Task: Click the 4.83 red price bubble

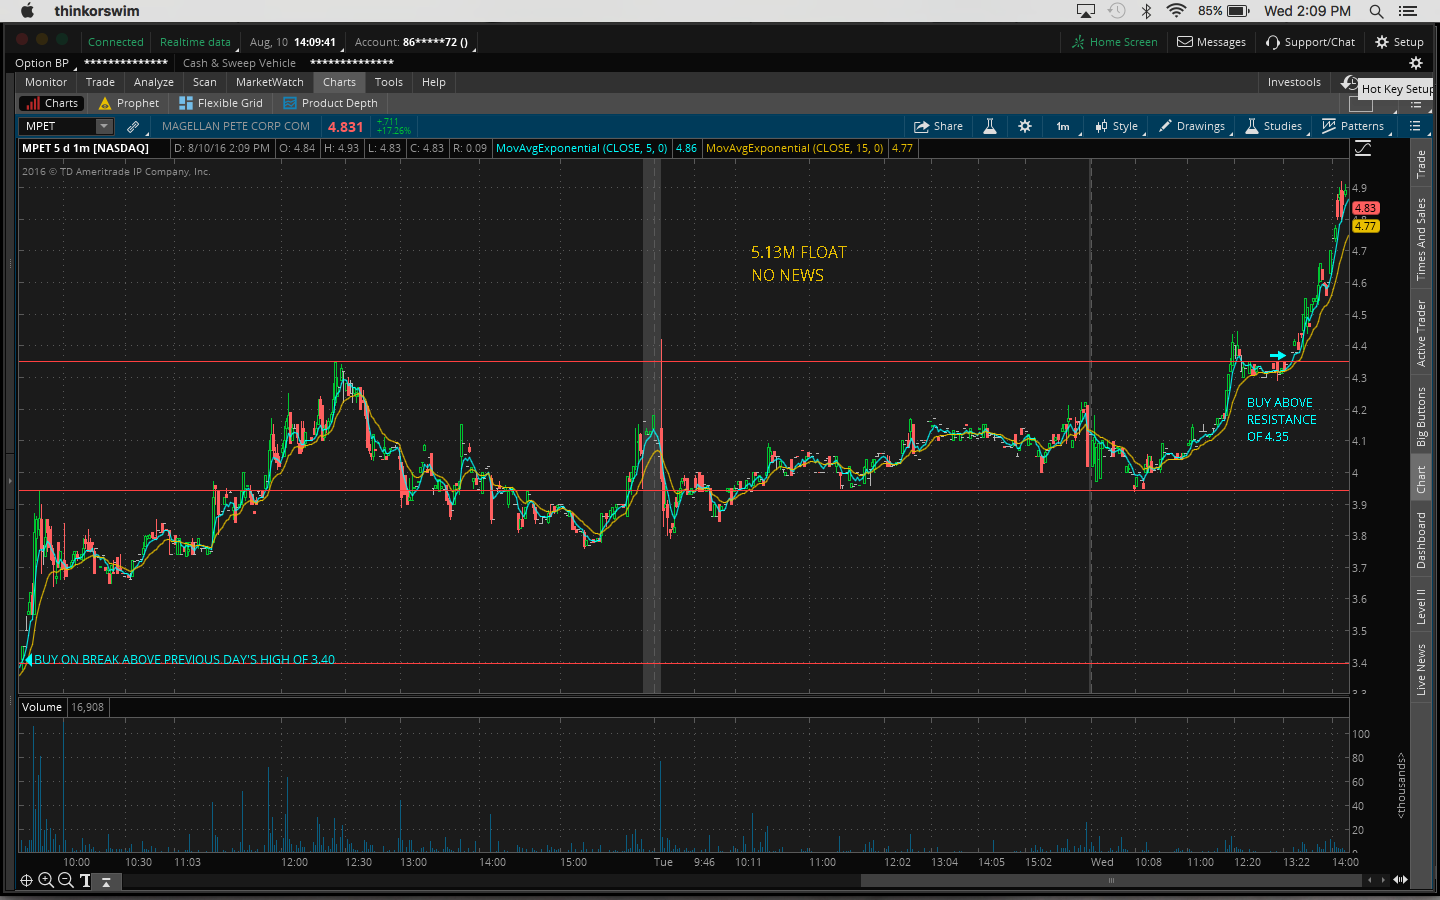Action: [x=1365, y=208]
